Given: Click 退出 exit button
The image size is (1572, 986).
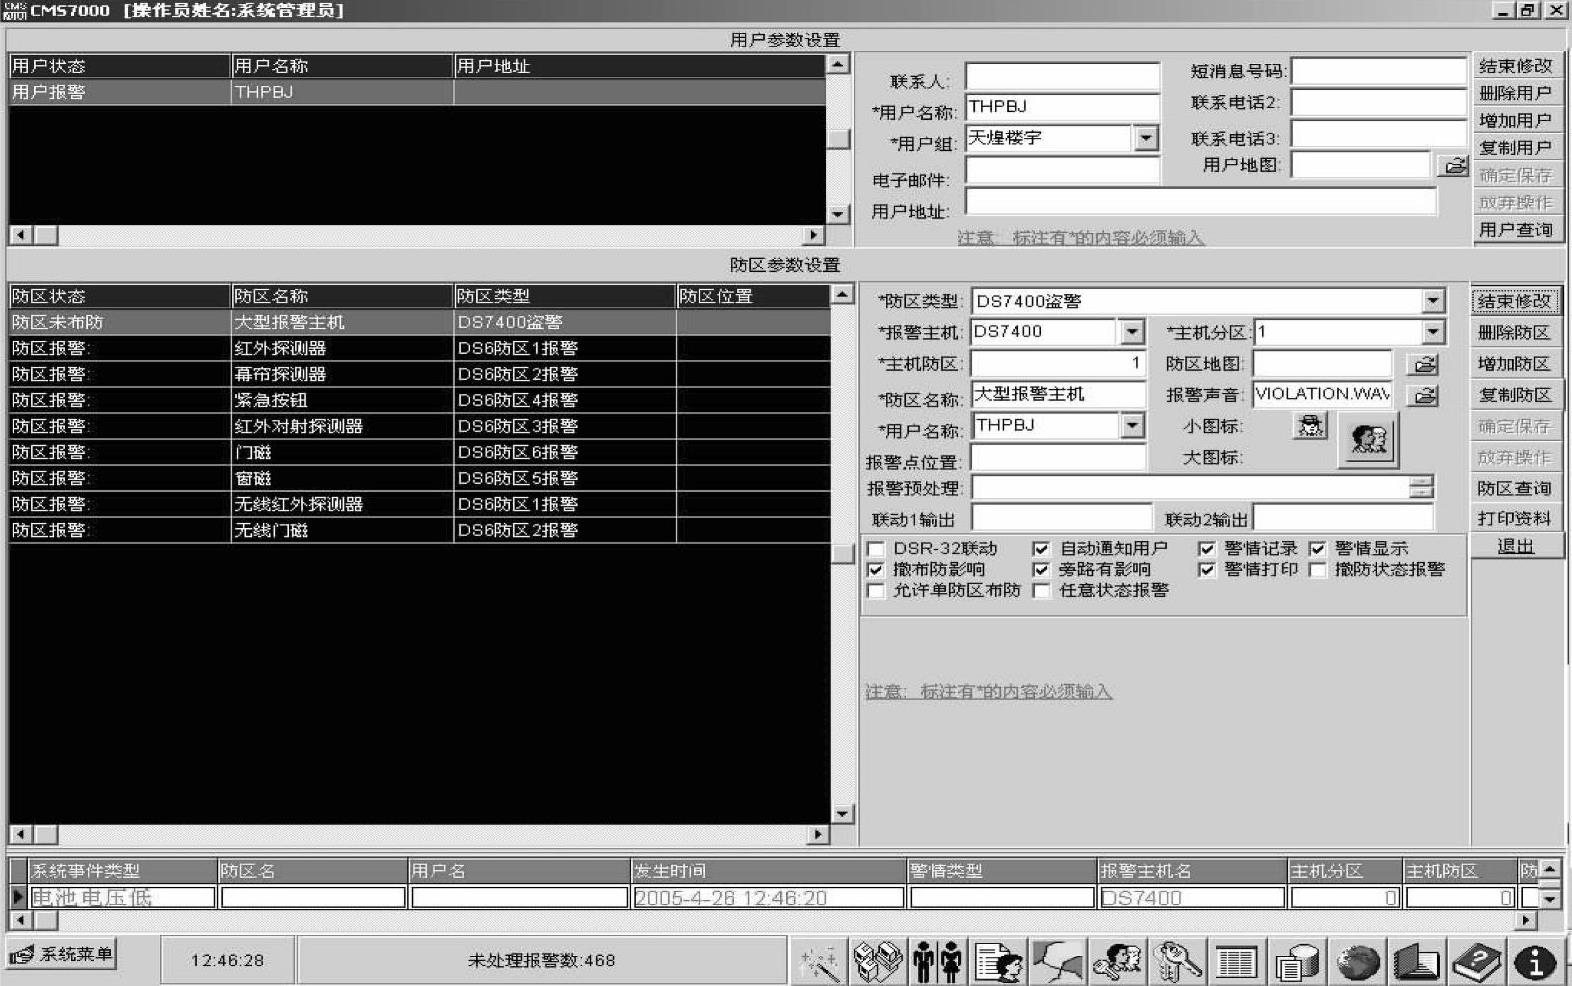Looking at the screenshot, I should [x=1516, y=546].
